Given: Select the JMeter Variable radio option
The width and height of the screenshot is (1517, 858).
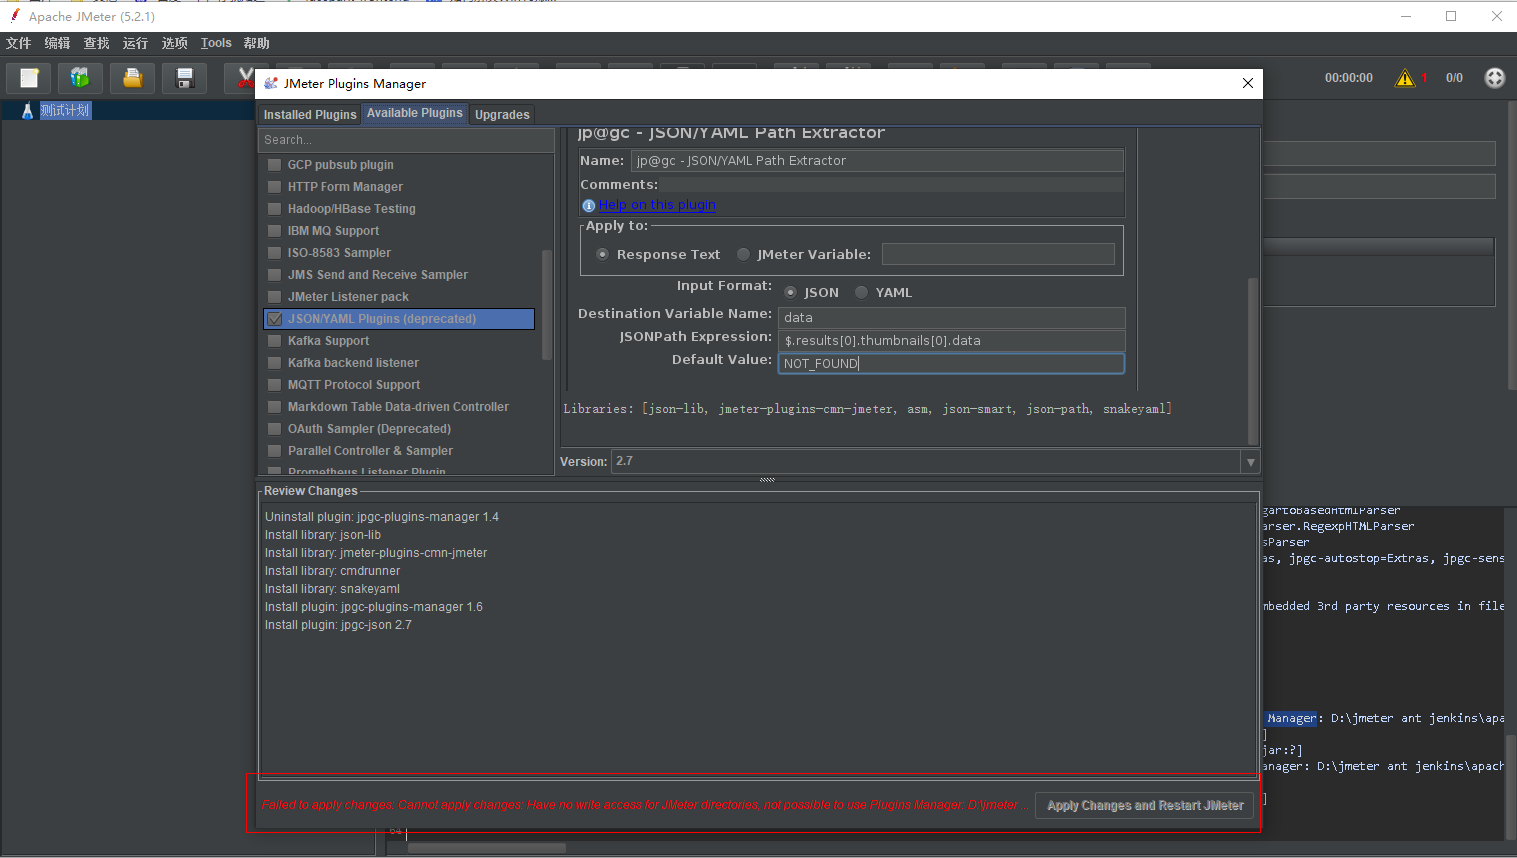Looking at the screenshot, I should 743,254.
